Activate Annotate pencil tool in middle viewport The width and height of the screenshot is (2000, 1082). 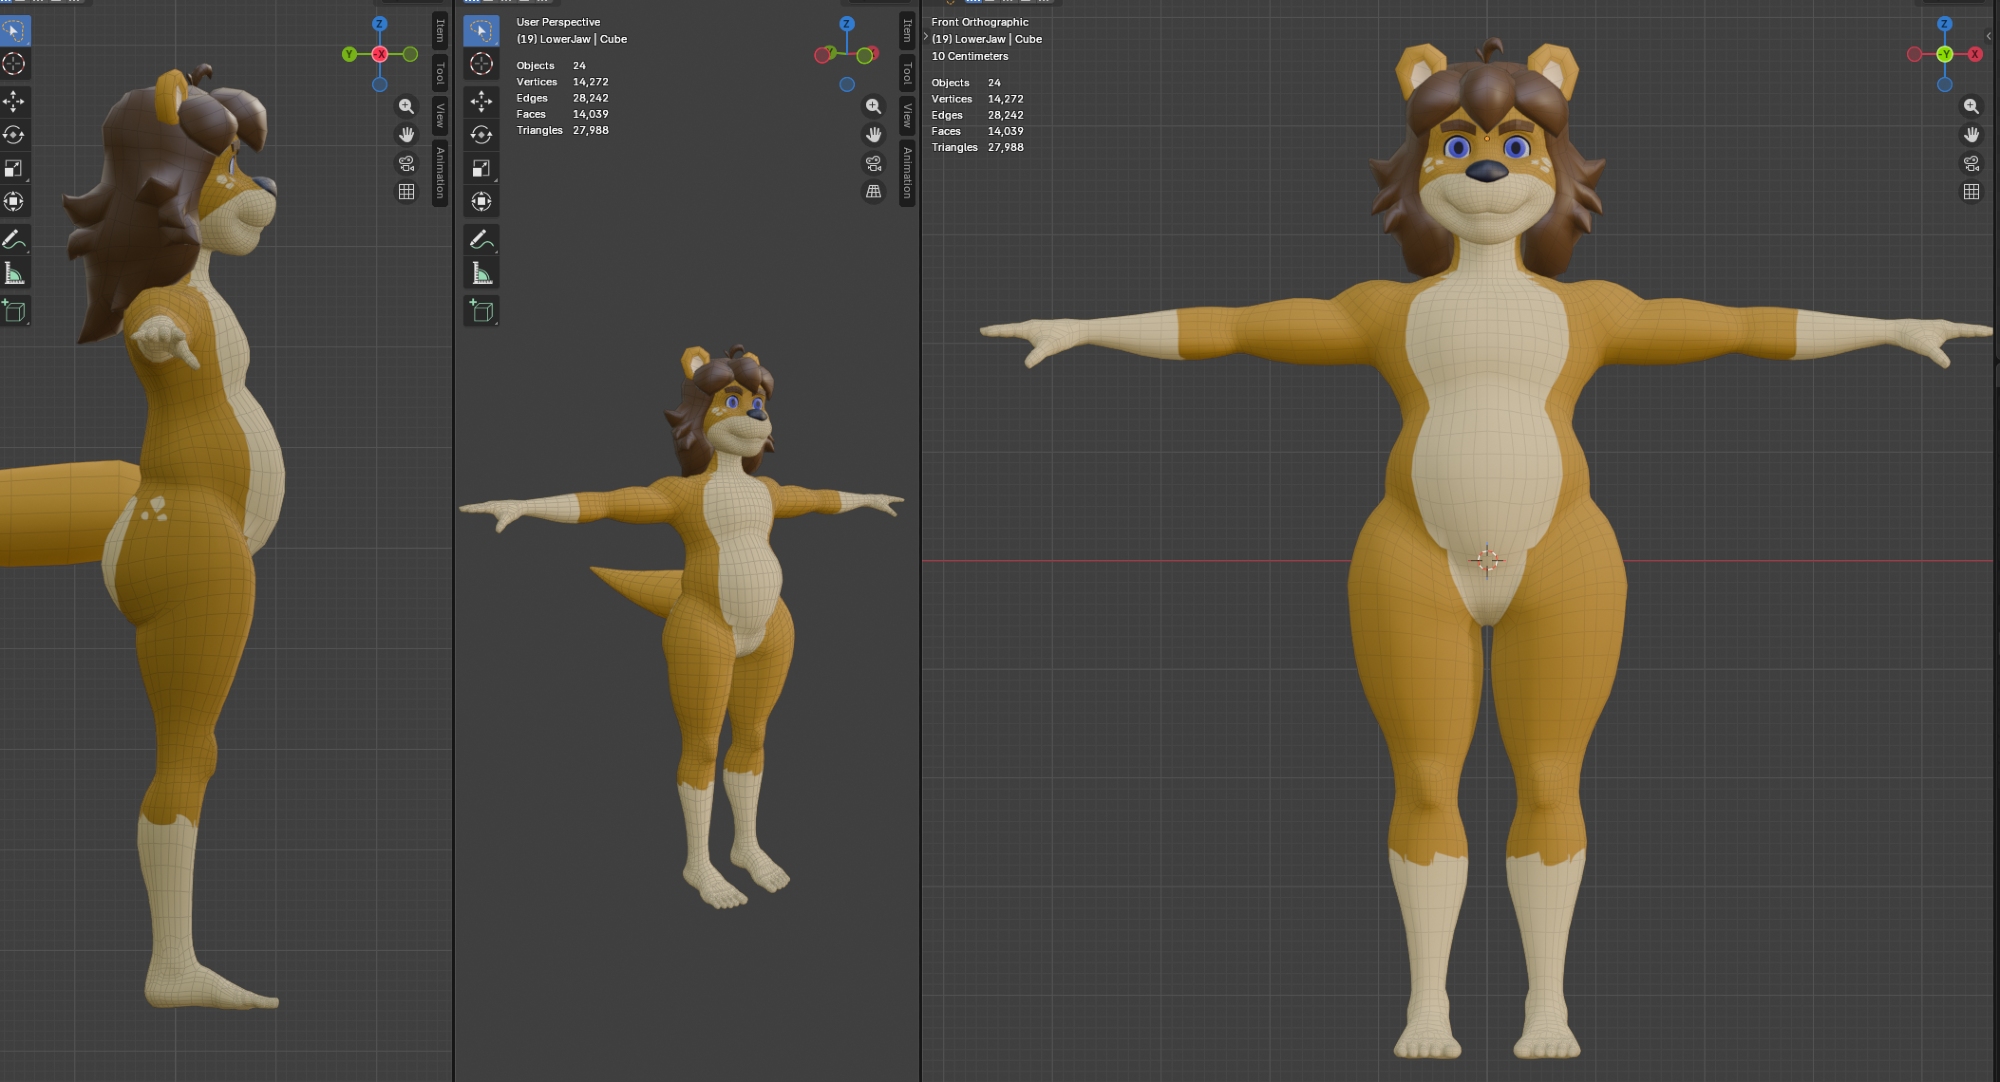(481, 240)
